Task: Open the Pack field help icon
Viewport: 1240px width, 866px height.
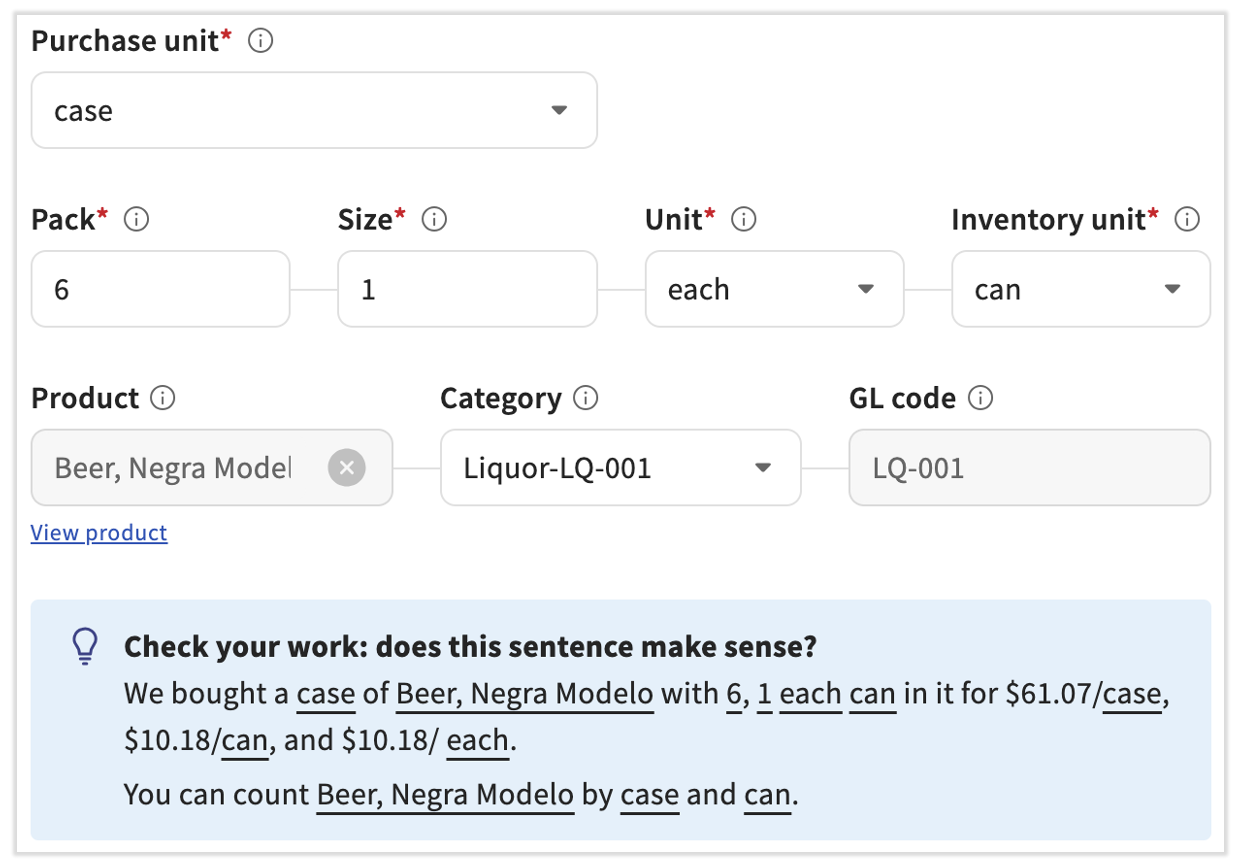Action: (x=136, y=219)
